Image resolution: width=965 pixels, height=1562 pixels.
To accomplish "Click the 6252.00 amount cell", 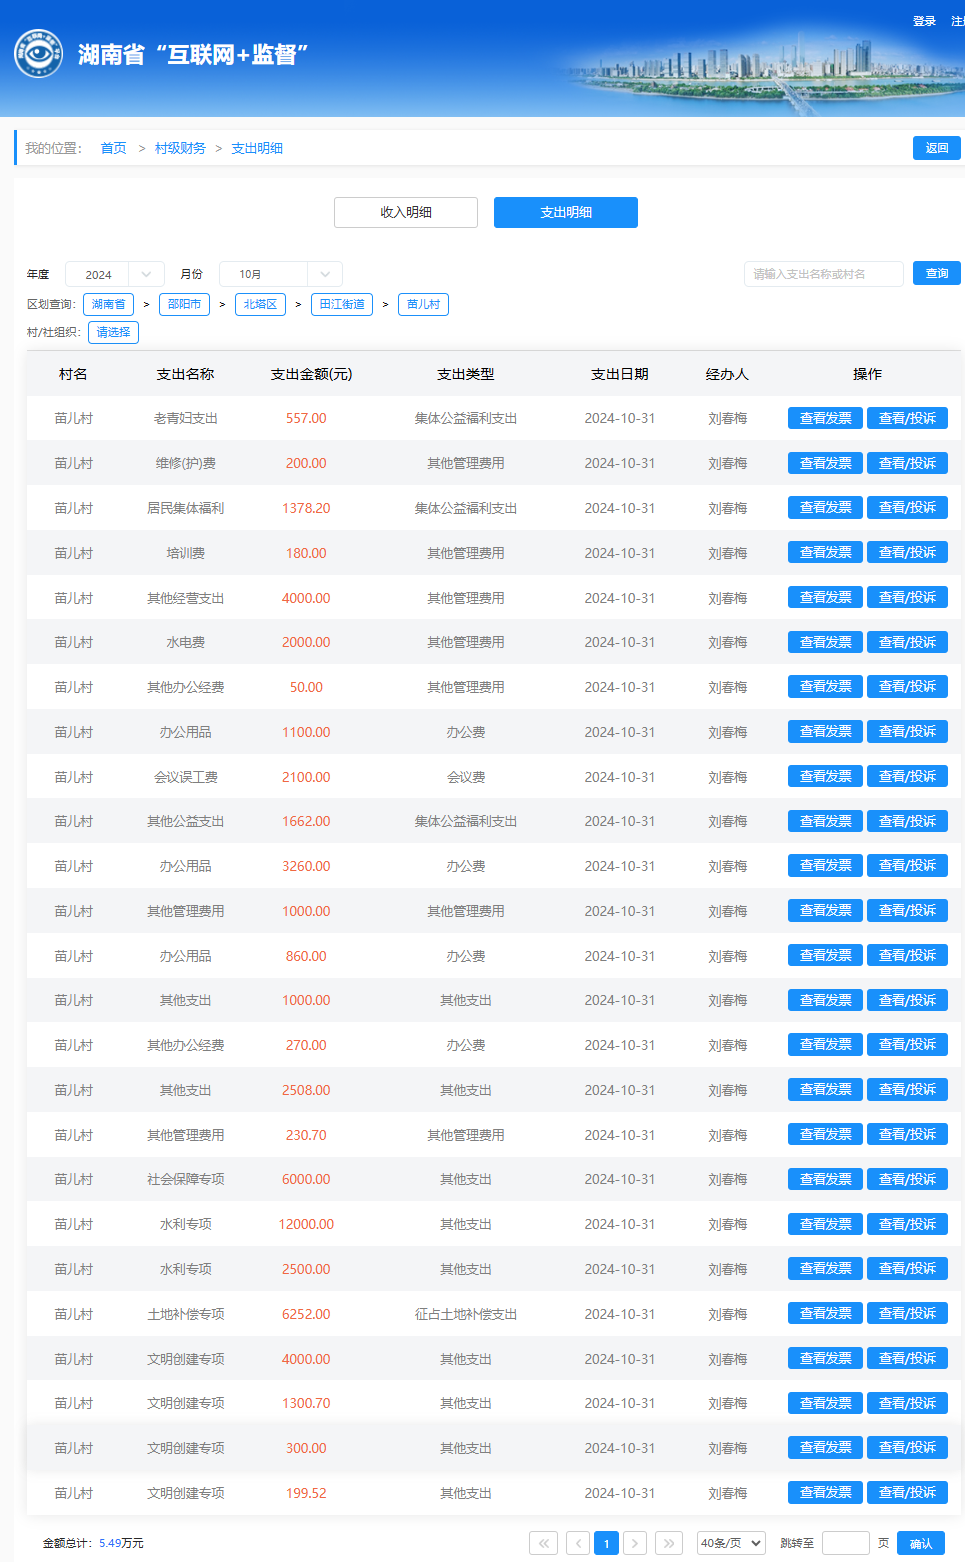I will pos(306,1314).
